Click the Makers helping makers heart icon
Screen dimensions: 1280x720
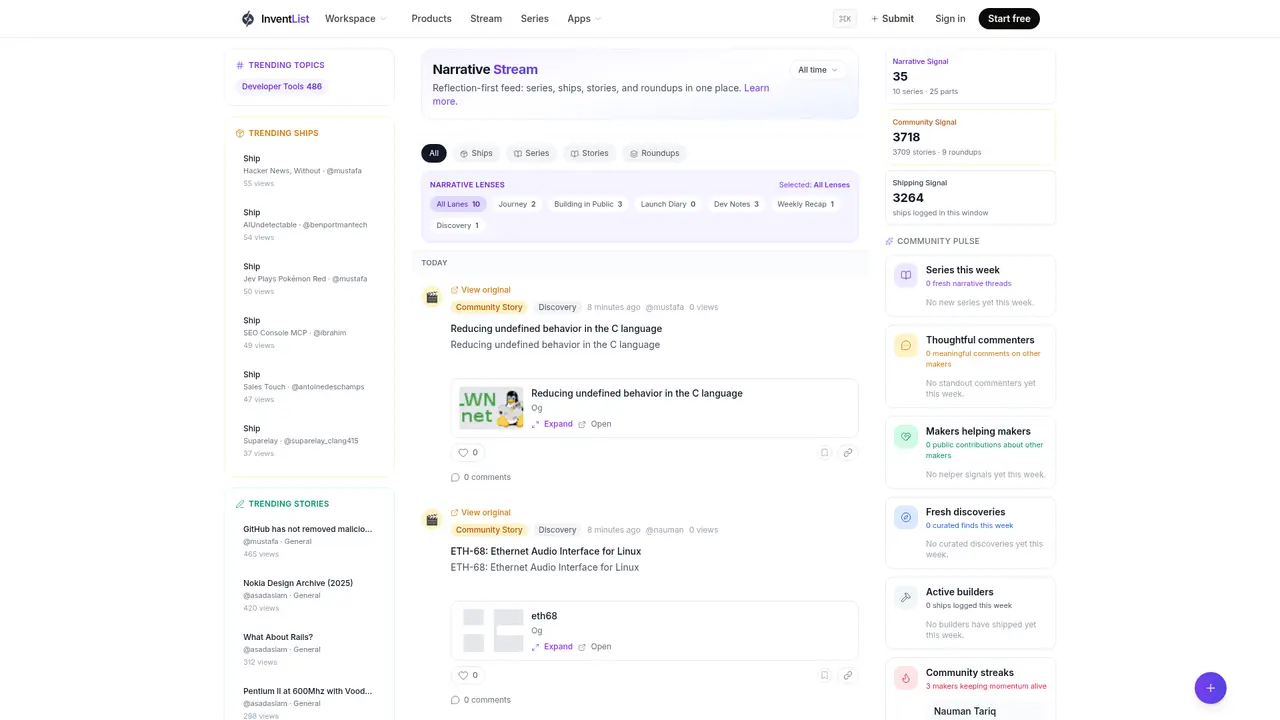click(906, 437)
